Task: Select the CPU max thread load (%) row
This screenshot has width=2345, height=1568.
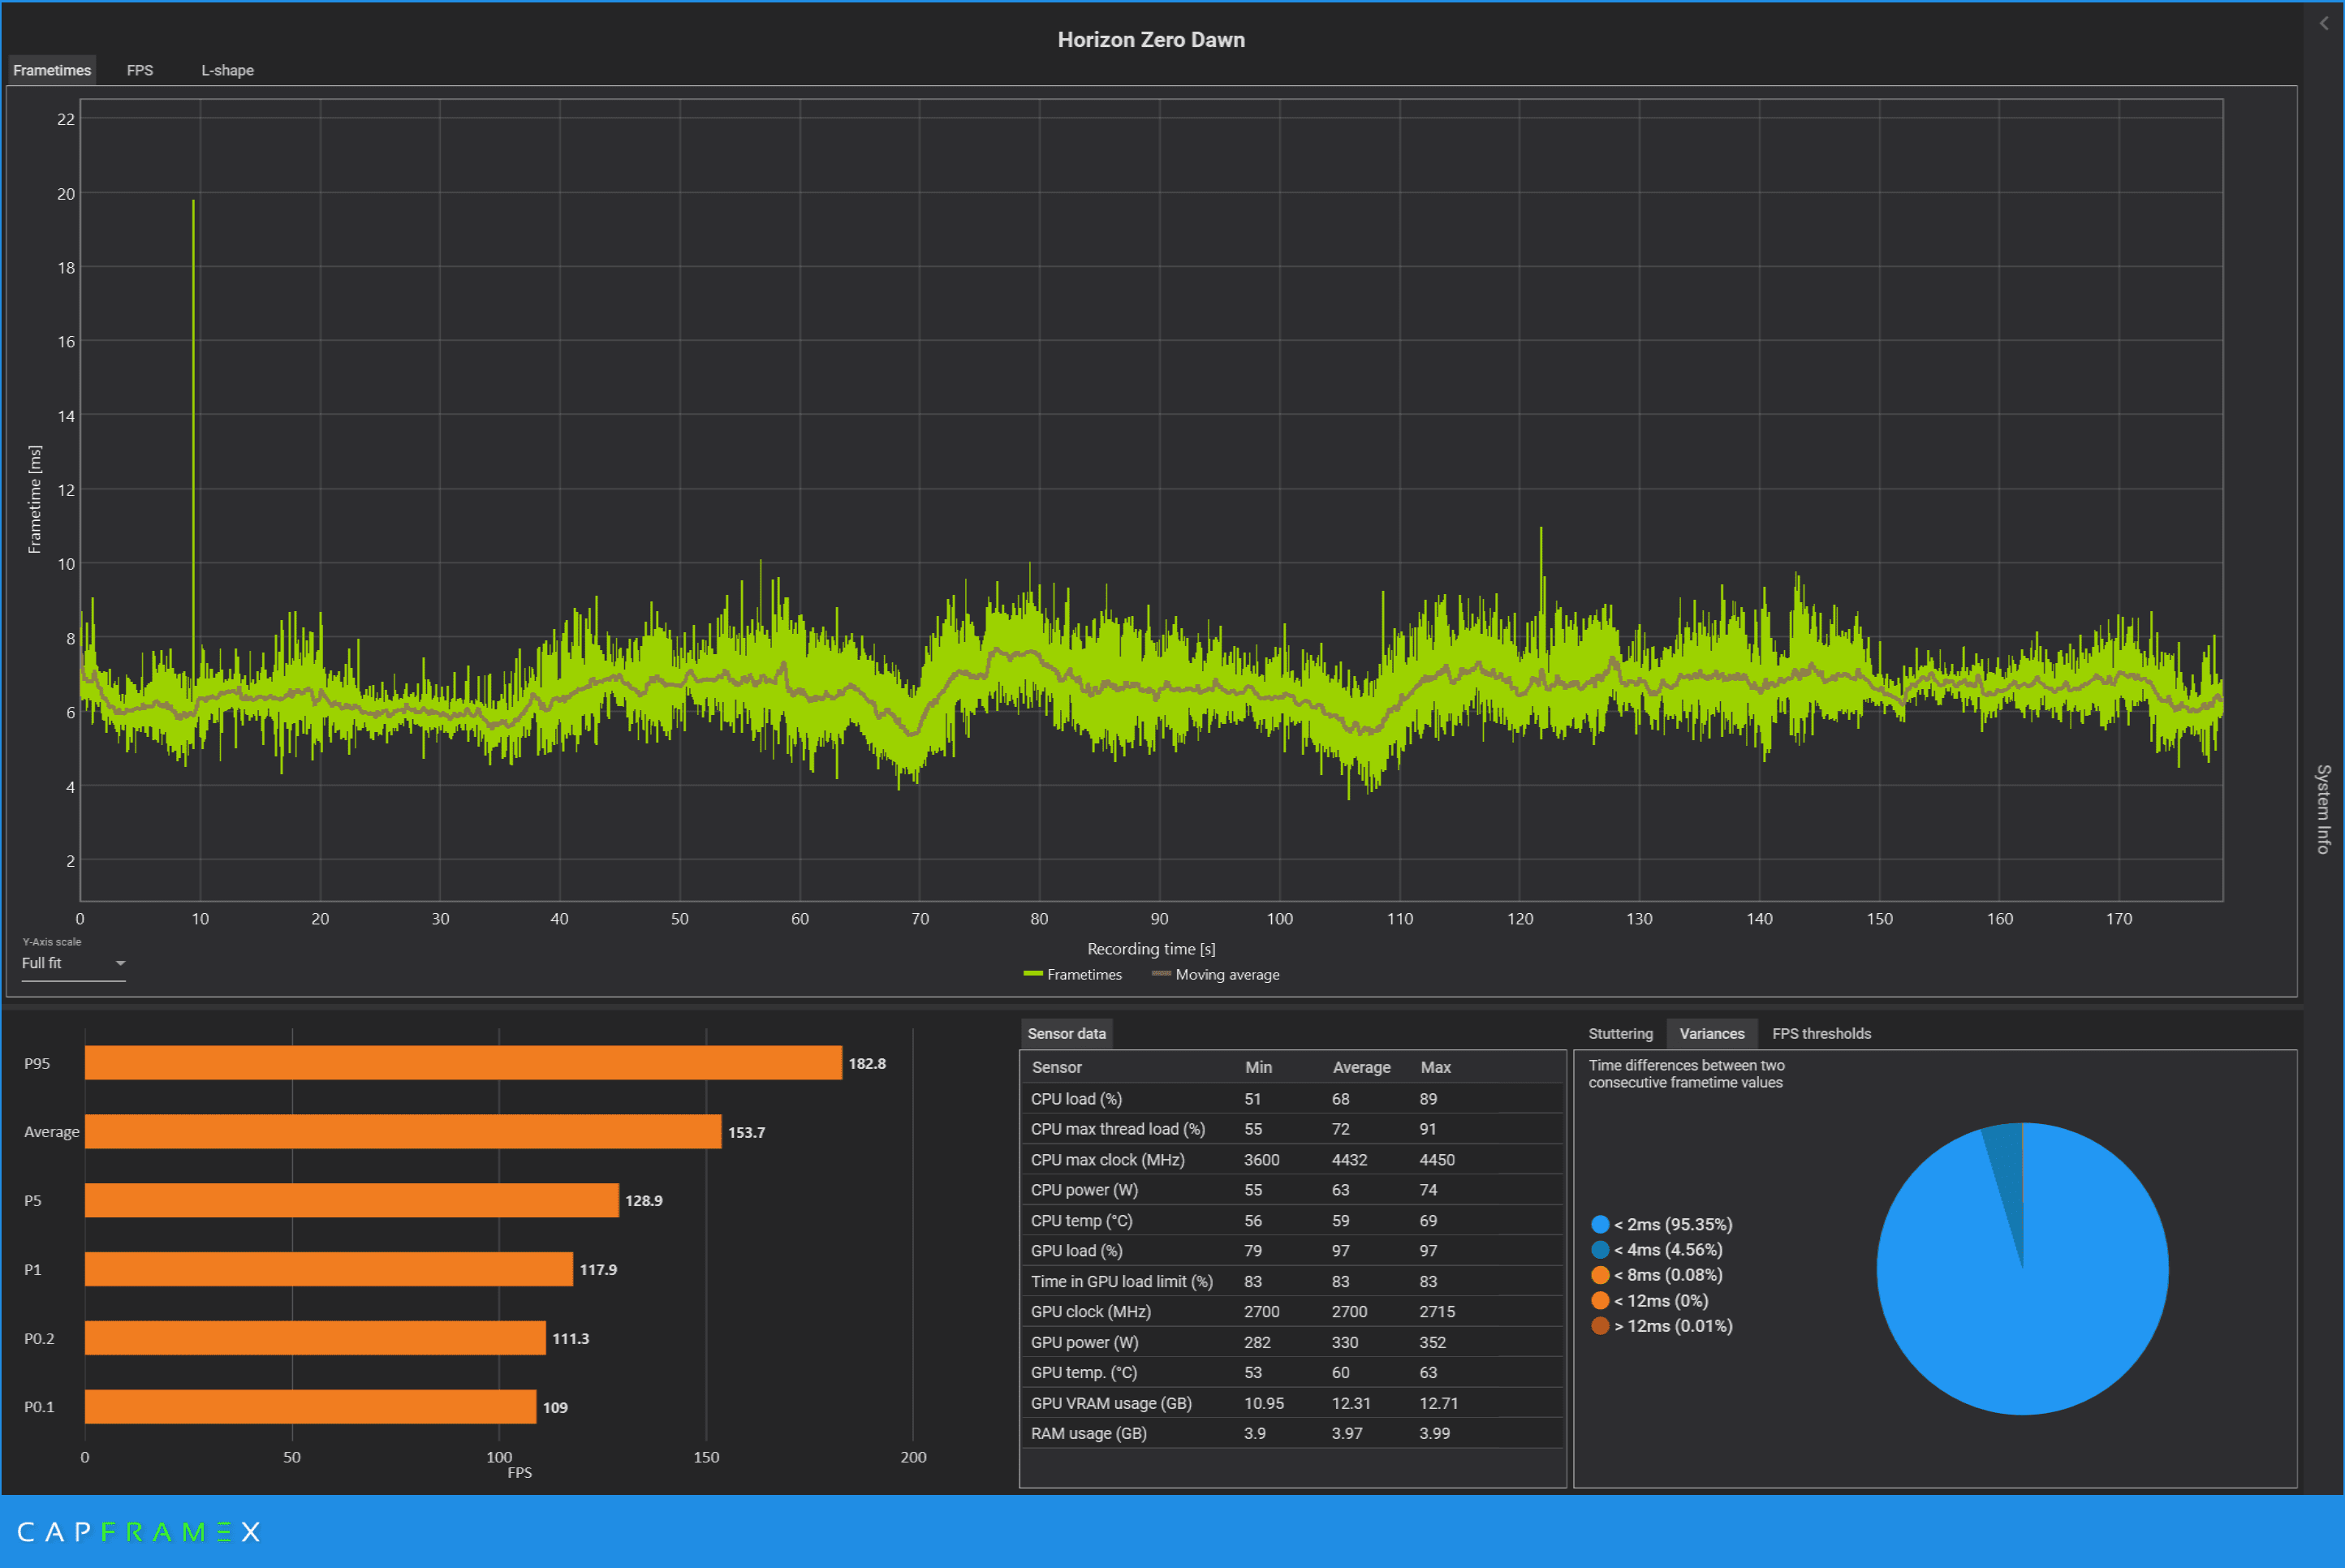Action: pos(1292,1129)
